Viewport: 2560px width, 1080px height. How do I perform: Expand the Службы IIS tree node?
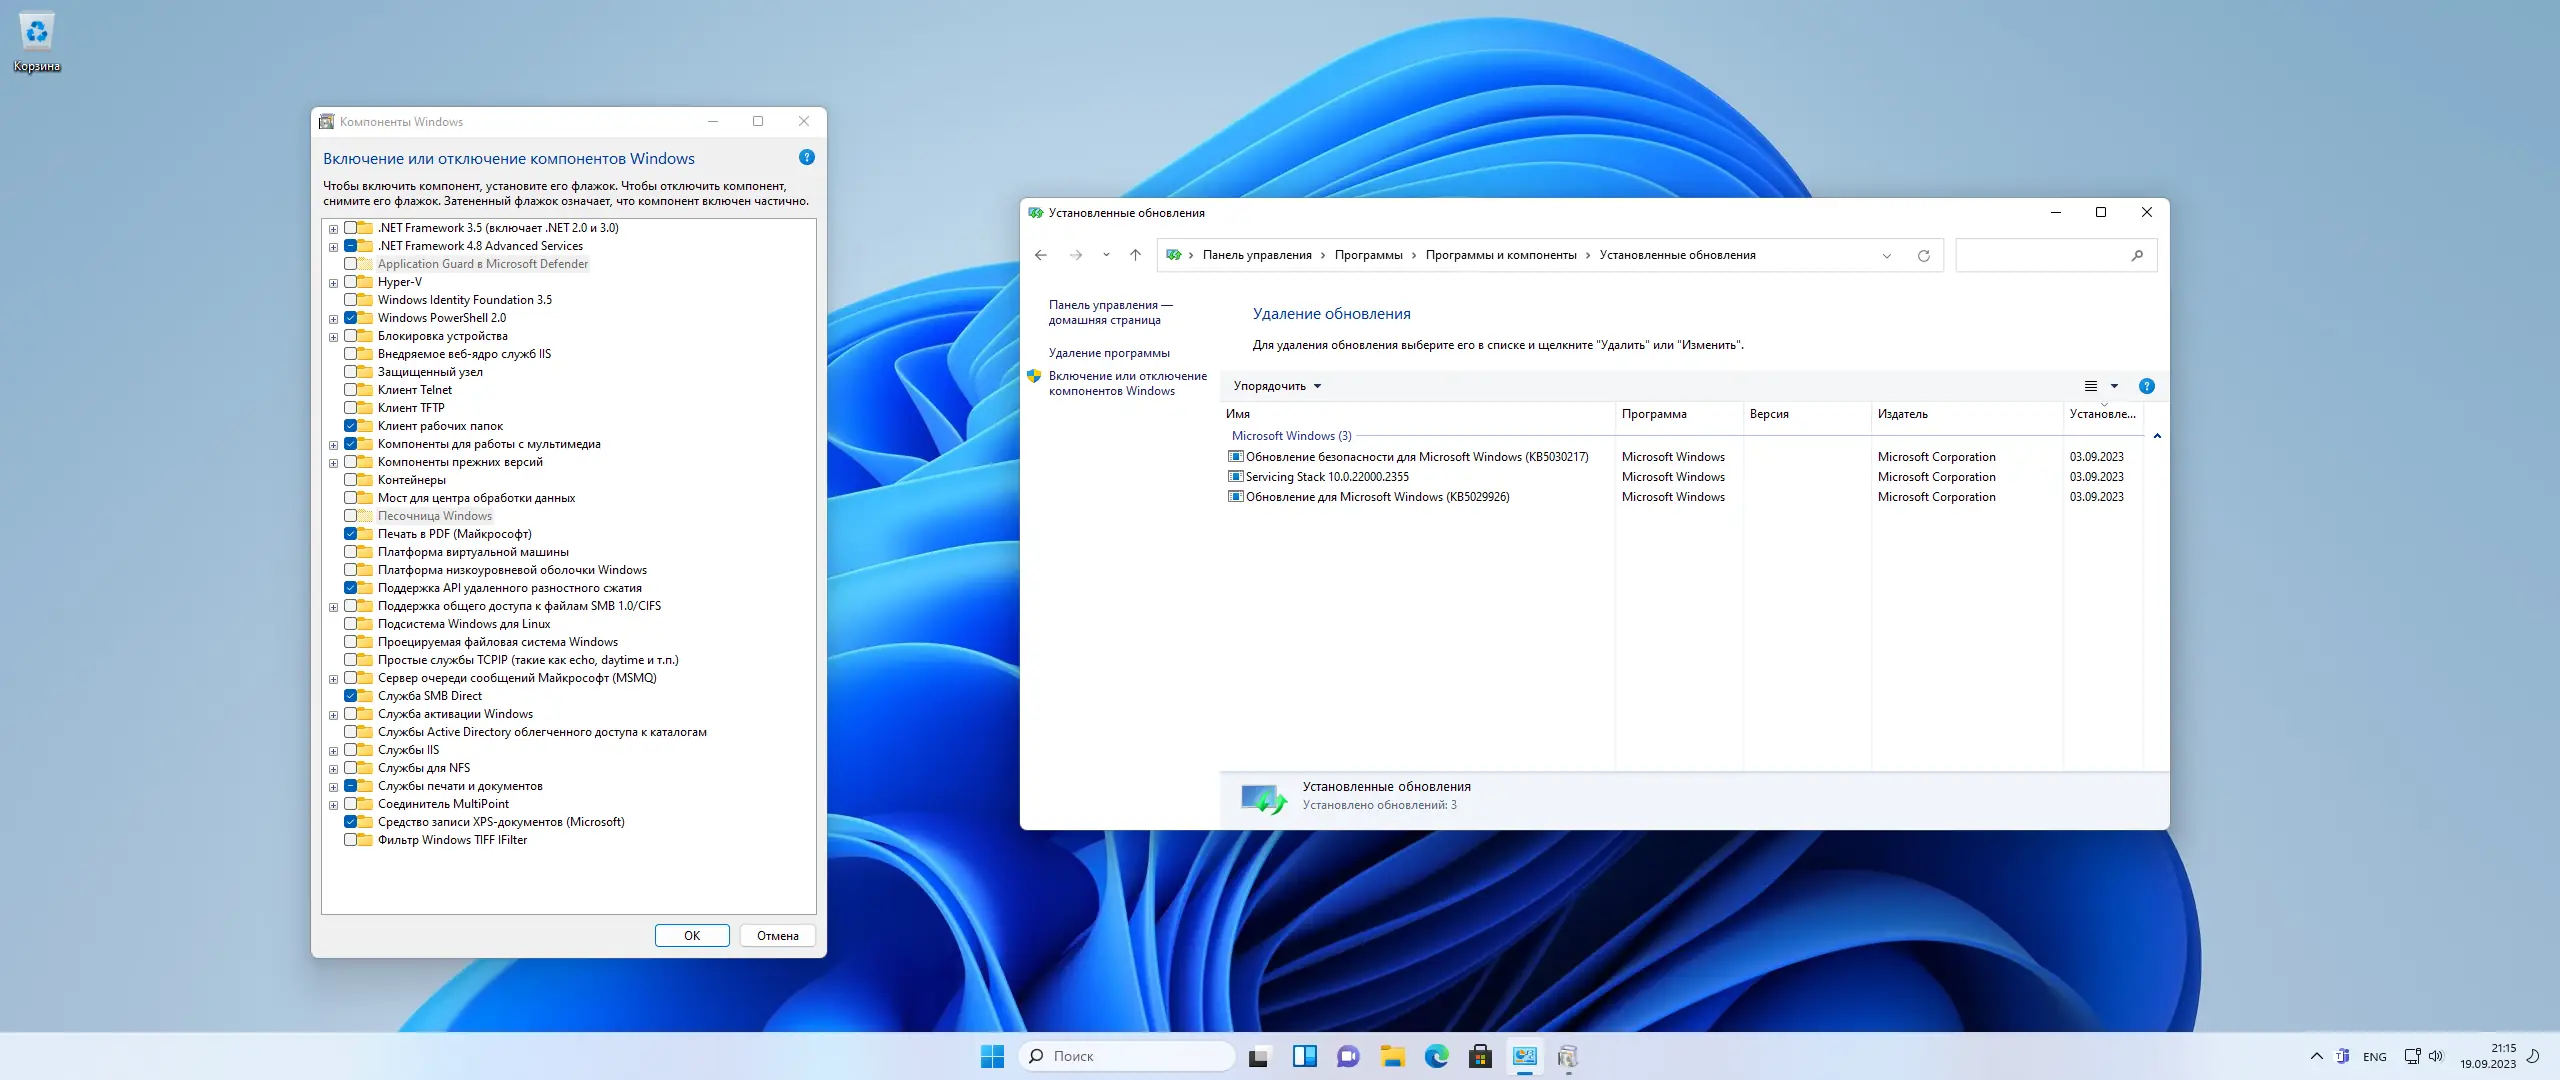pos(334,751)
